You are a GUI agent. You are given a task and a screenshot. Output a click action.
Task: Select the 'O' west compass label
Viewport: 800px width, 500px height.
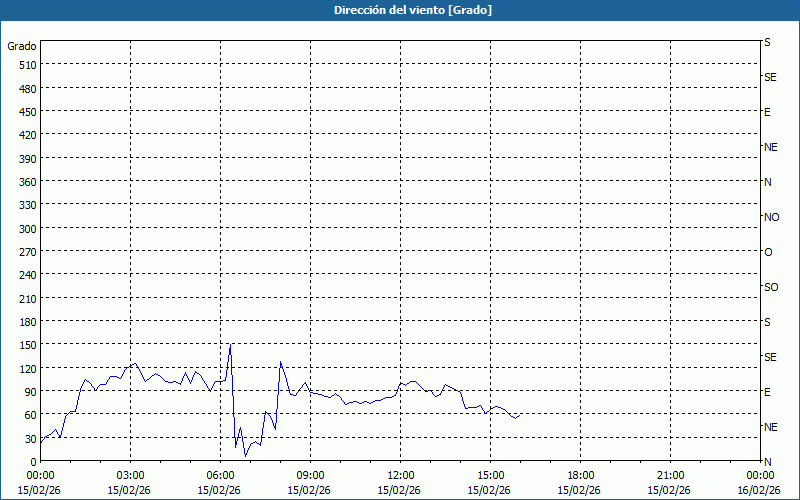pyautogui.click(x=768, y=252)
